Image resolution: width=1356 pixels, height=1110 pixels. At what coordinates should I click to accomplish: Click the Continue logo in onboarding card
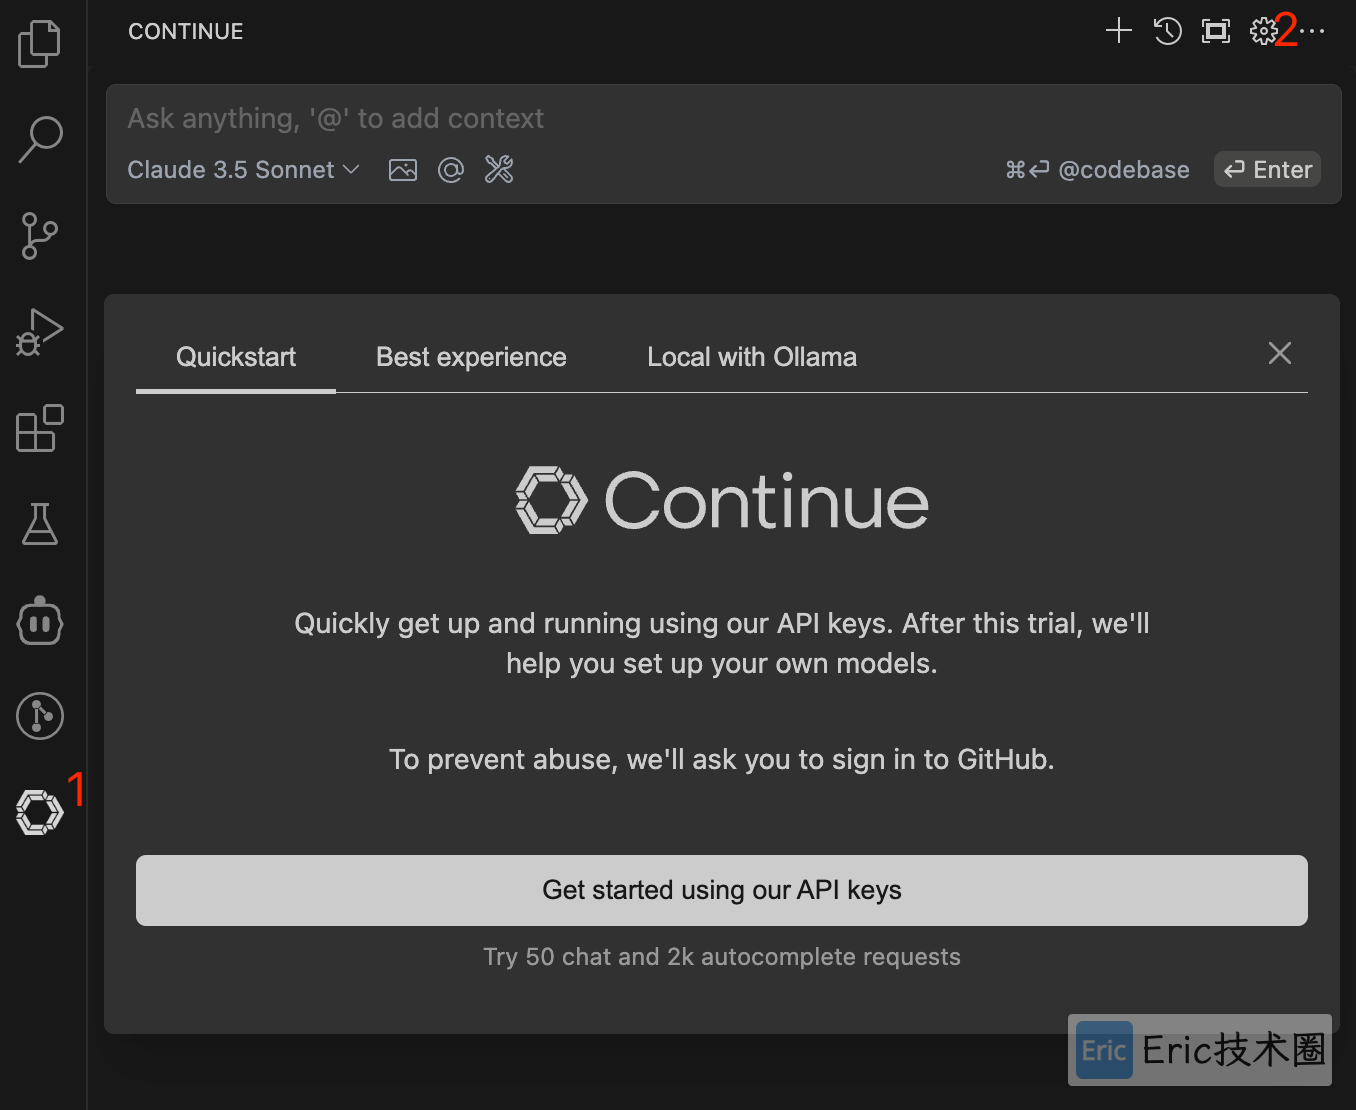pos(722,500)
